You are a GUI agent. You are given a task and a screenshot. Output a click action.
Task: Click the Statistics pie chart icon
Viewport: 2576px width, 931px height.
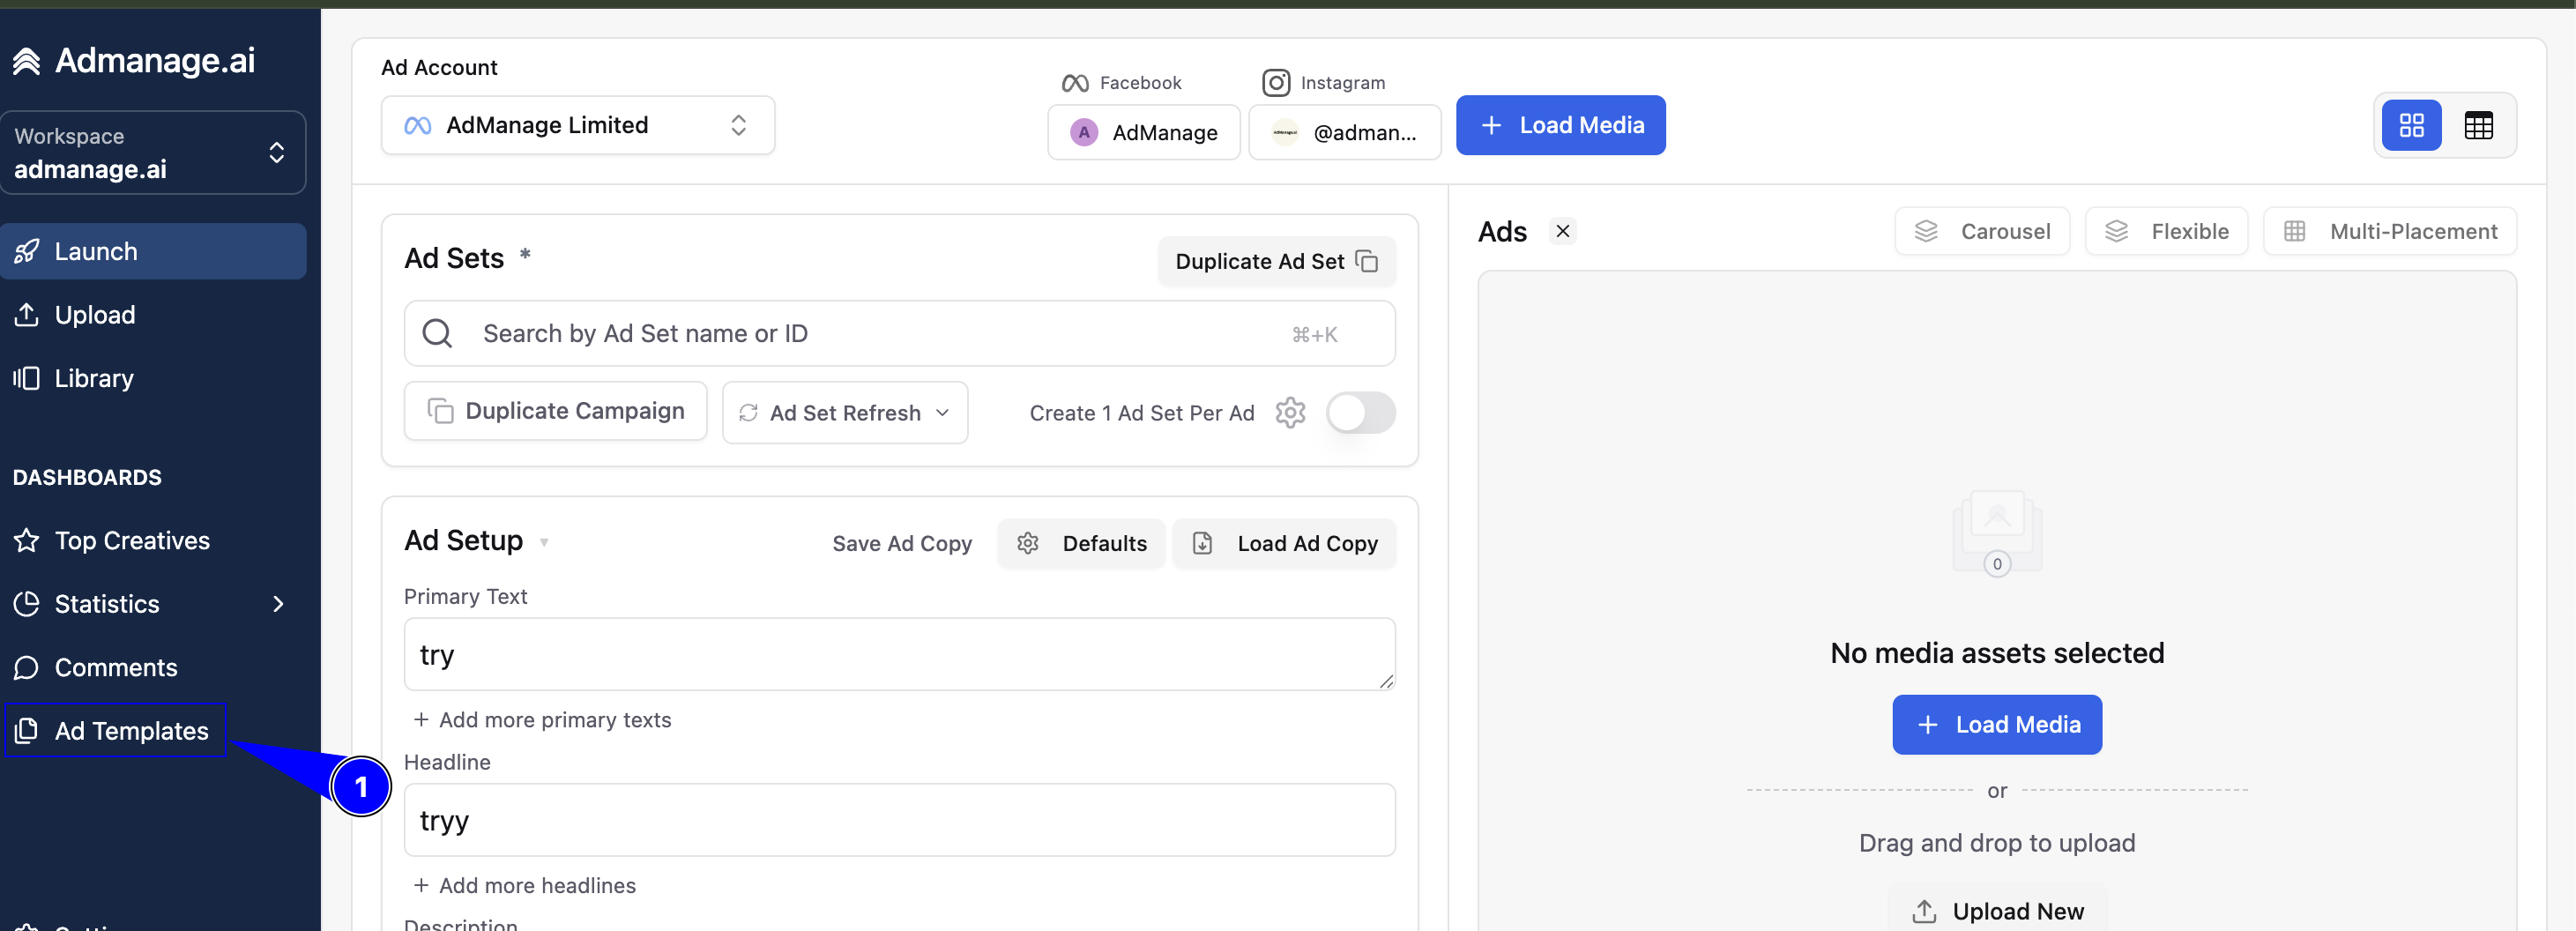27,604
